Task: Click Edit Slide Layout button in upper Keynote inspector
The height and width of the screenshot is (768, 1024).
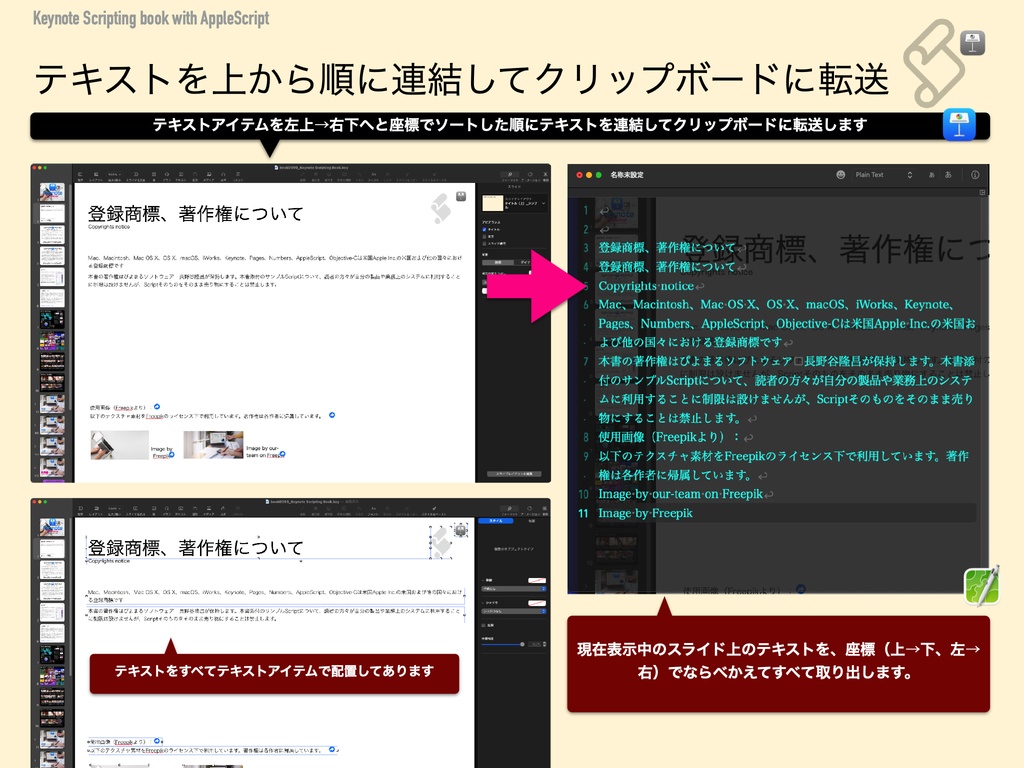Action: tap(515, 473)
